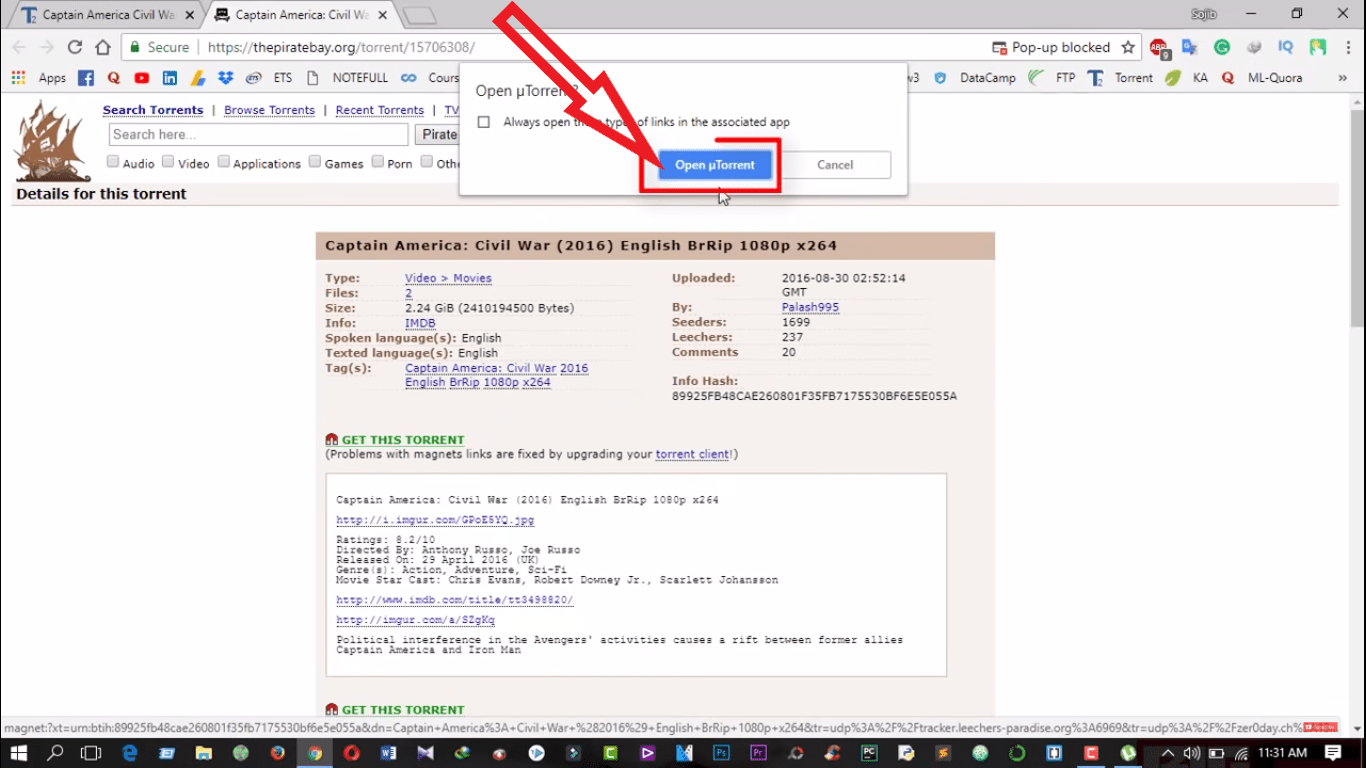
Task: Bookmark this page with the star icon
Action: point(1128,47)
